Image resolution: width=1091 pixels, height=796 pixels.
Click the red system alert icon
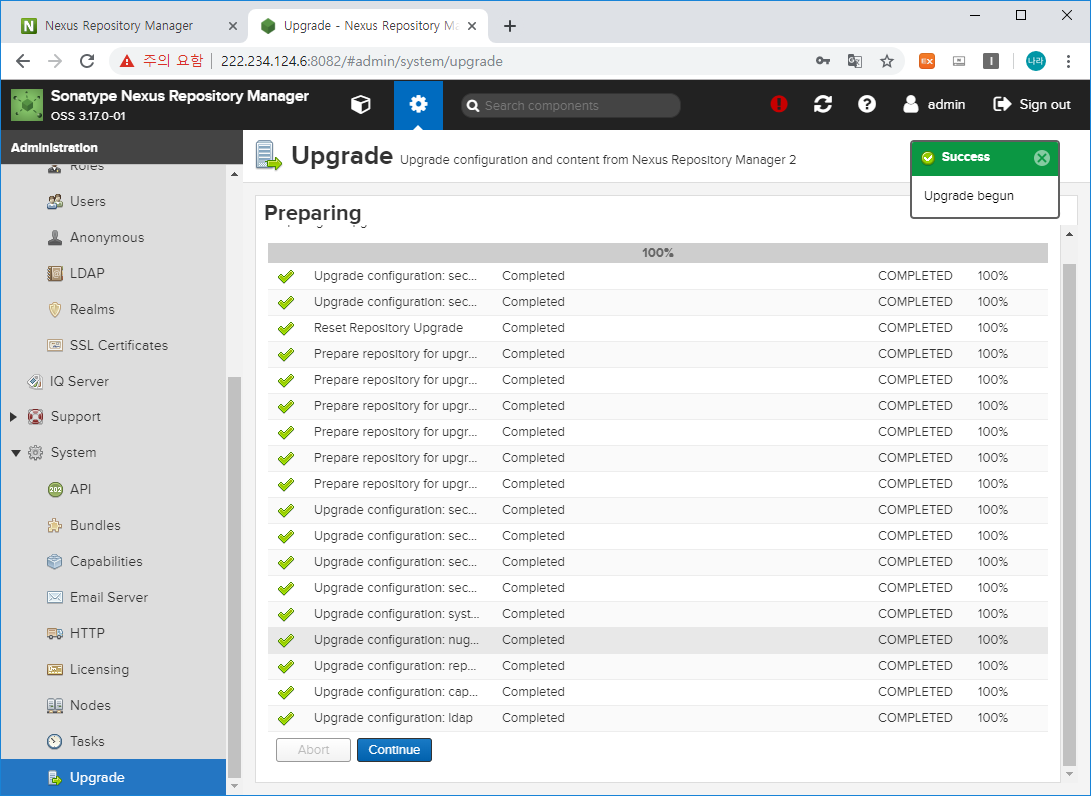(x=779, y=104)
